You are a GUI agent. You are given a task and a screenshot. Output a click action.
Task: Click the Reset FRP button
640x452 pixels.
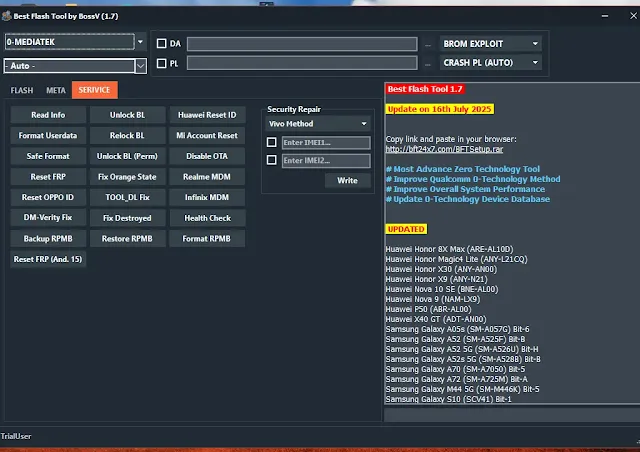[48, 177]
